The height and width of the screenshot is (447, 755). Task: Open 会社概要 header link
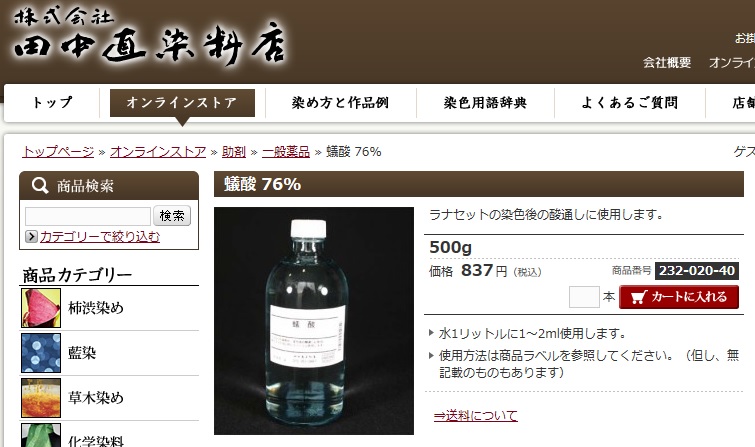pyautogui.click(x=667, y=62)
